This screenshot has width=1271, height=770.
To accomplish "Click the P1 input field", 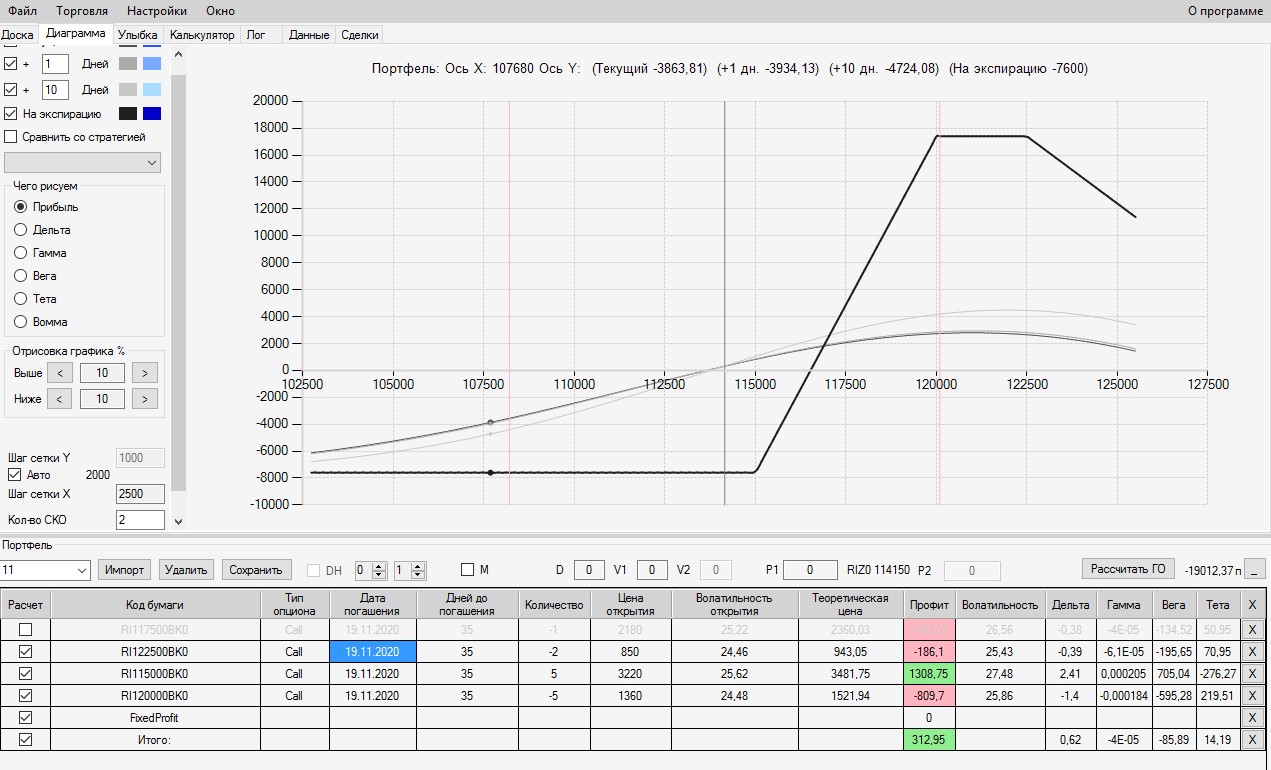I will pos(810,570).
